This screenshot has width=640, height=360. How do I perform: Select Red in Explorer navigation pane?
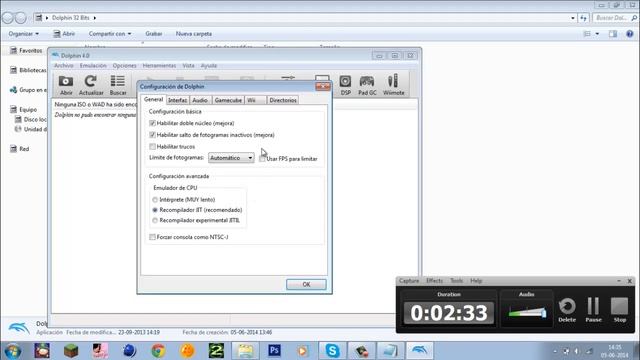[x=20, y=149]
